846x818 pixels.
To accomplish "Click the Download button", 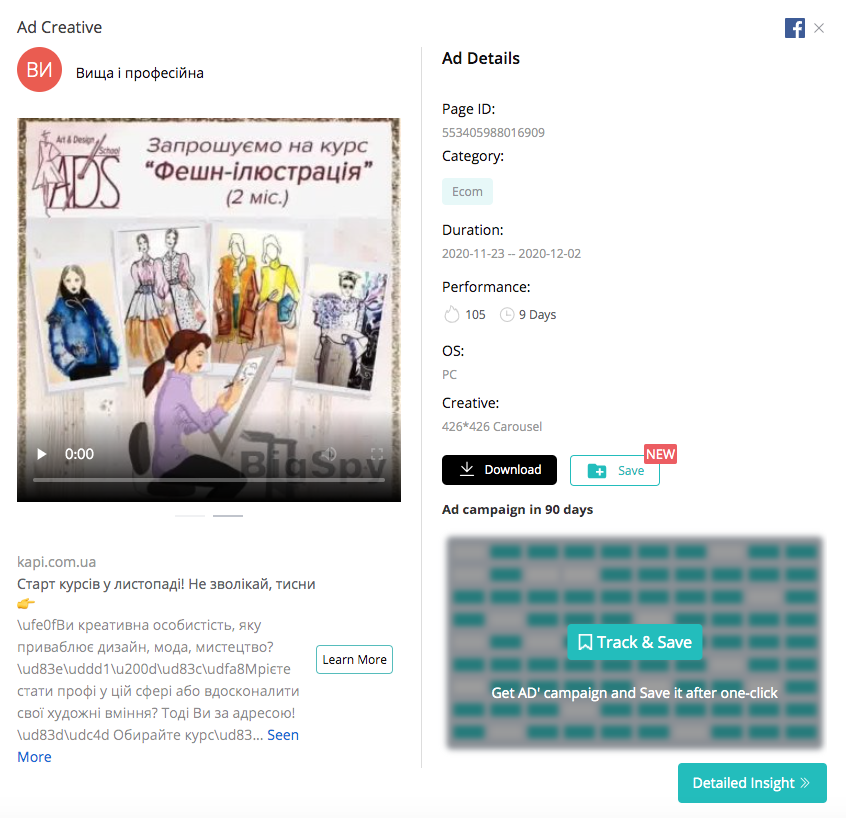I will pyautogui.click(x=499, y=470).
